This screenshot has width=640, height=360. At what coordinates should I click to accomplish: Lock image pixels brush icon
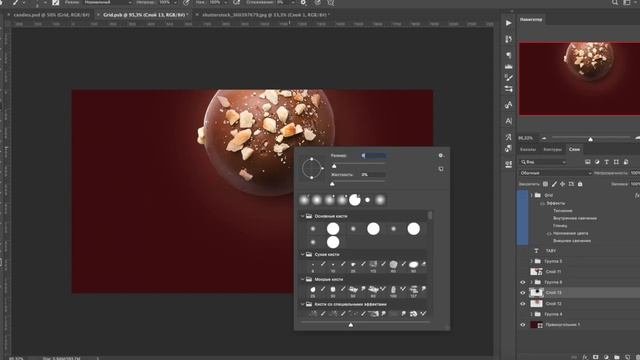[554, 184]
